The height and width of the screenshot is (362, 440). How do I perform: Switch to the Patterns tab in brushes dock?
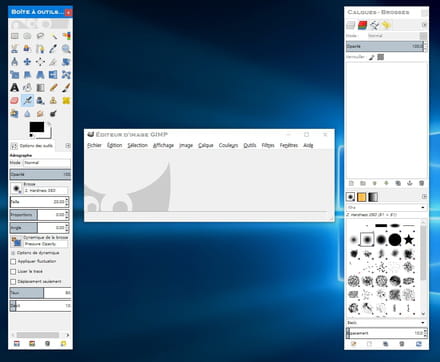click(x=362, y=197)
